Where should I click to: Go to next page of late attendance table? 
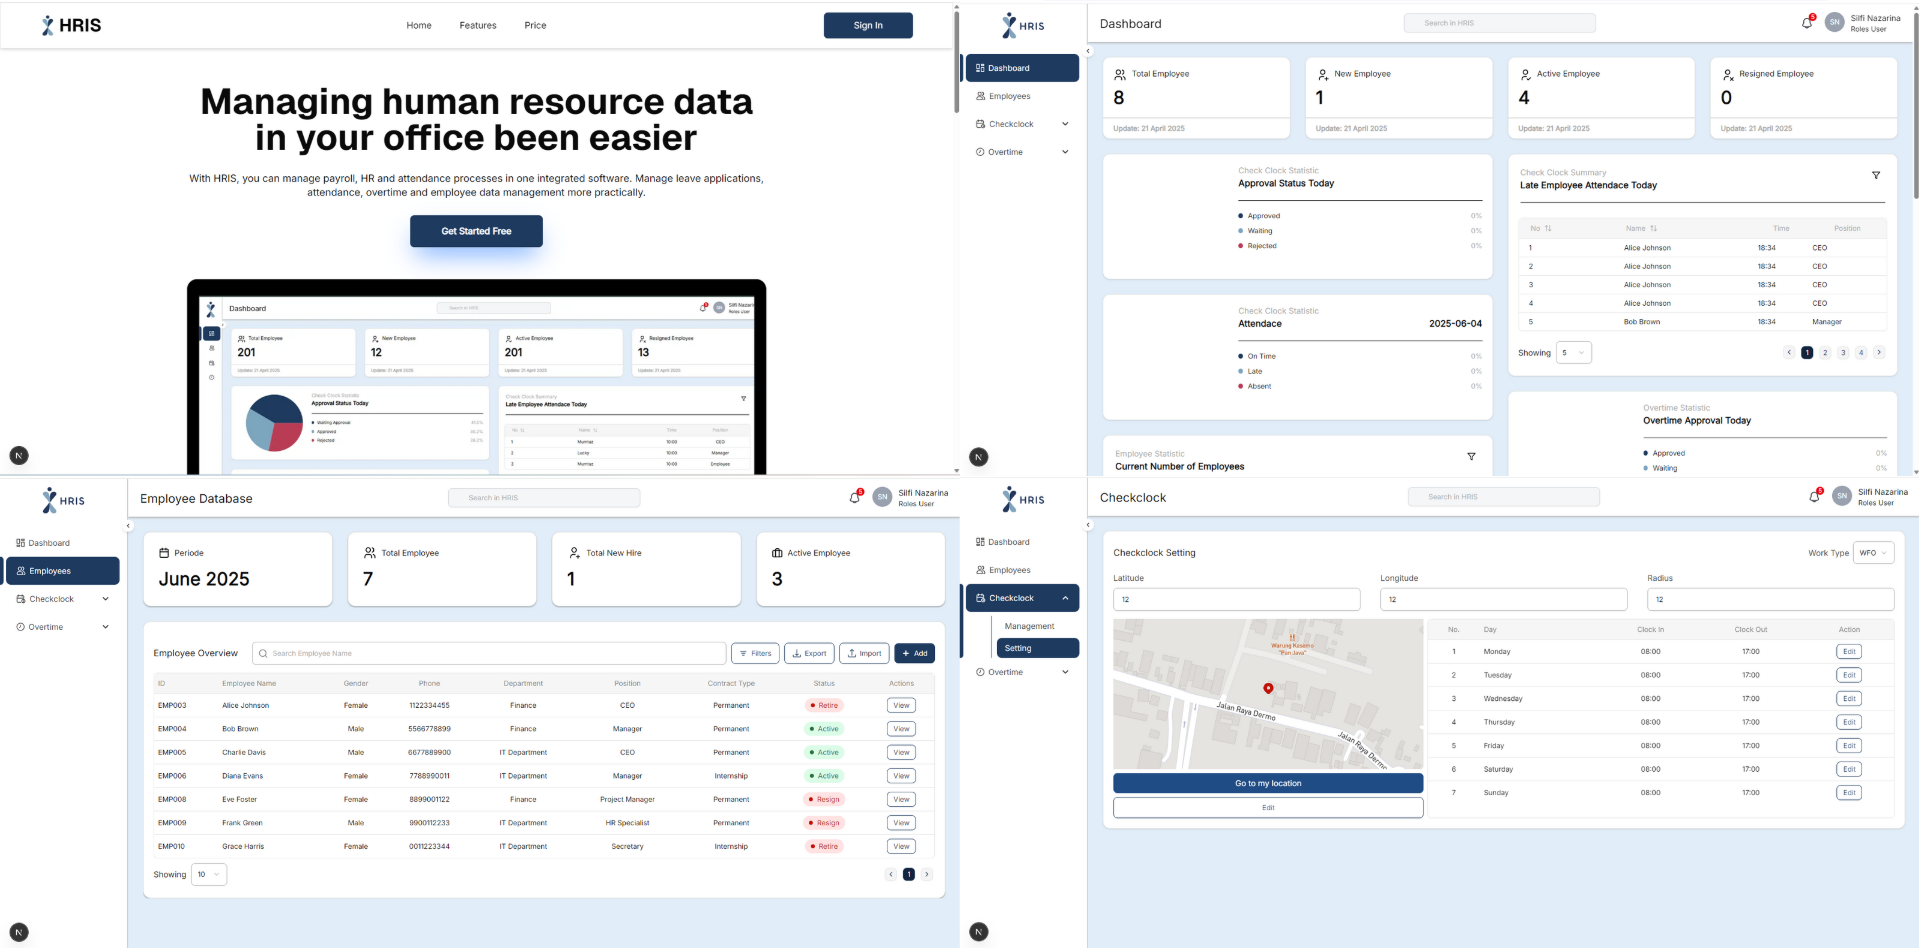pyautogui.click(x=1879, y=352)
